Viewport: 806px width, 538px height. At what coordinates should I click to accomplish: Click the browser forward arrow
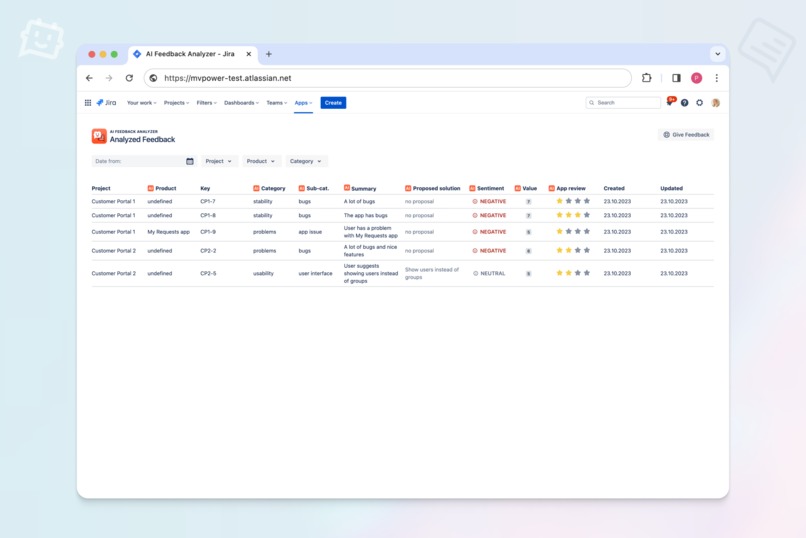click(x=109, y=78)
